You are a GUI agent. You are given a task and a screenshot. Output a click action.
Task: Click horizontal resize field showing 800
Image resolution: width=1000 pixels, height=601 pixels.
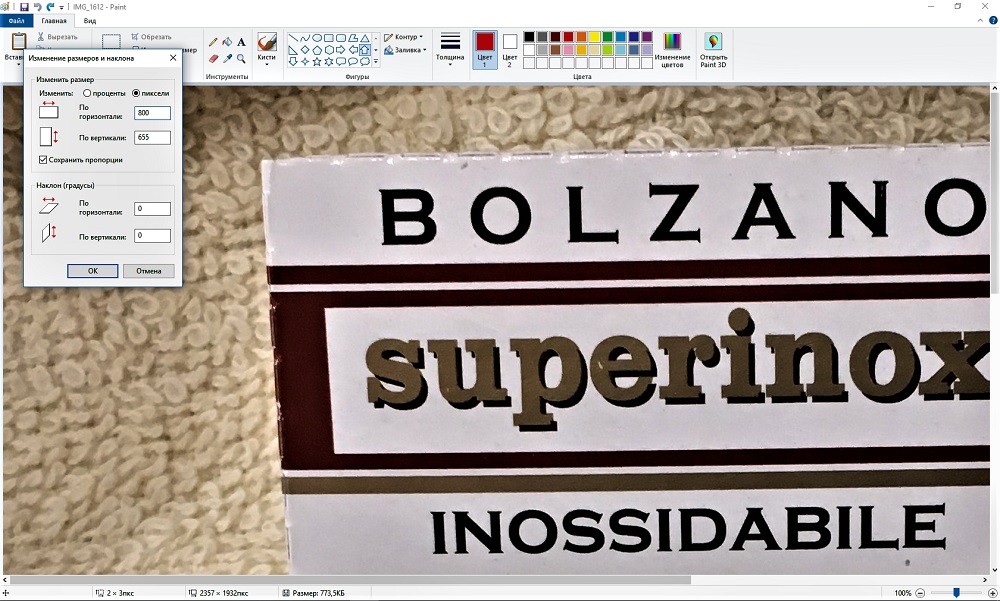click(152, 113)
